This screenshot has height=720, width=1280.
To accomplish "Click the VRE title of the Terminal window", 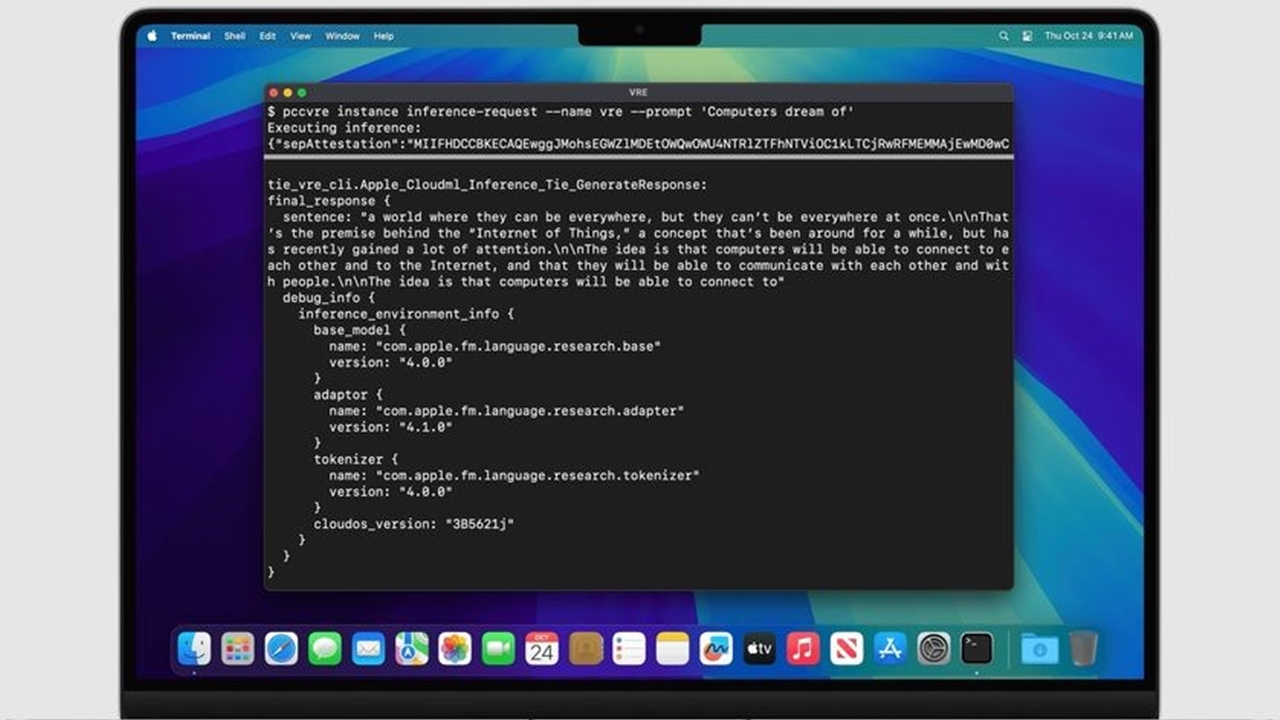I will (x=638, y=92).
